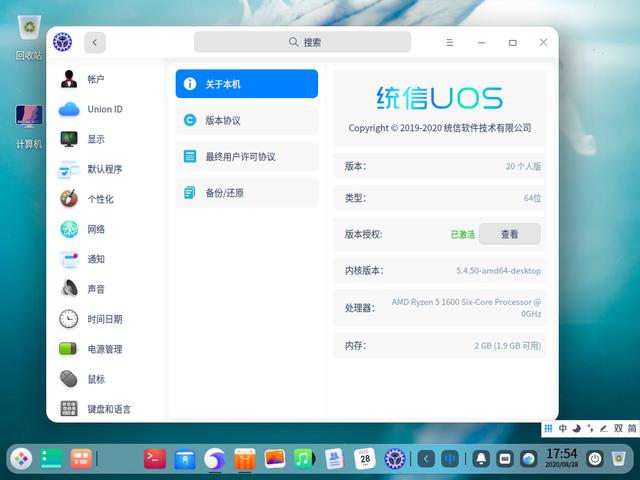
Task: Open the power shutdown button in dock
Action: pyautogui.click(x=595, y=459)
